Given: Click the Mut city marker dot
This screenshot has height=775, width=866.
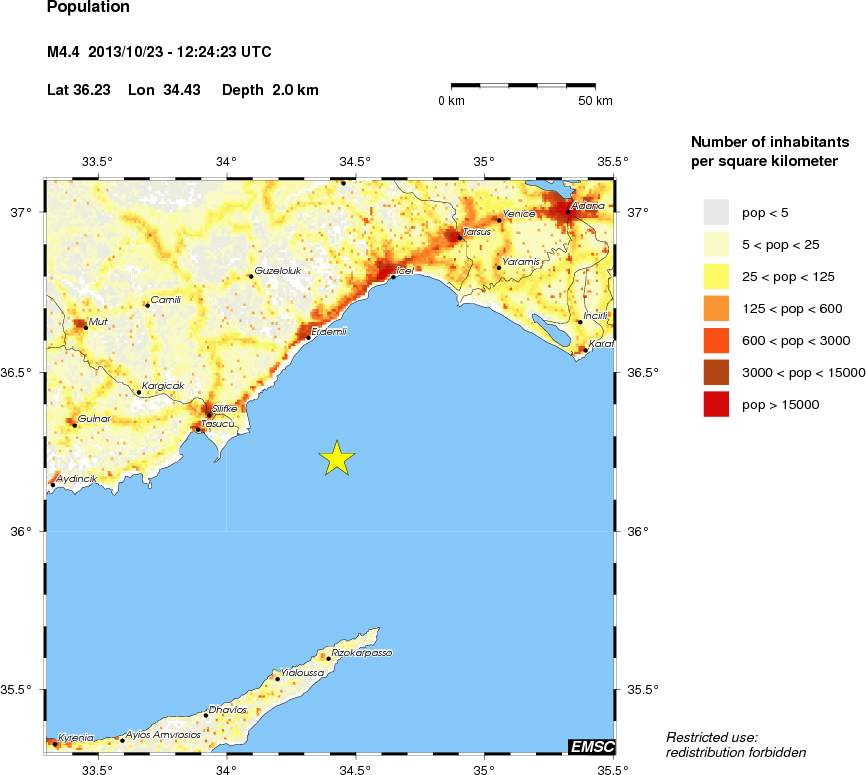Looking at the screenshot, I should point(84,328).
